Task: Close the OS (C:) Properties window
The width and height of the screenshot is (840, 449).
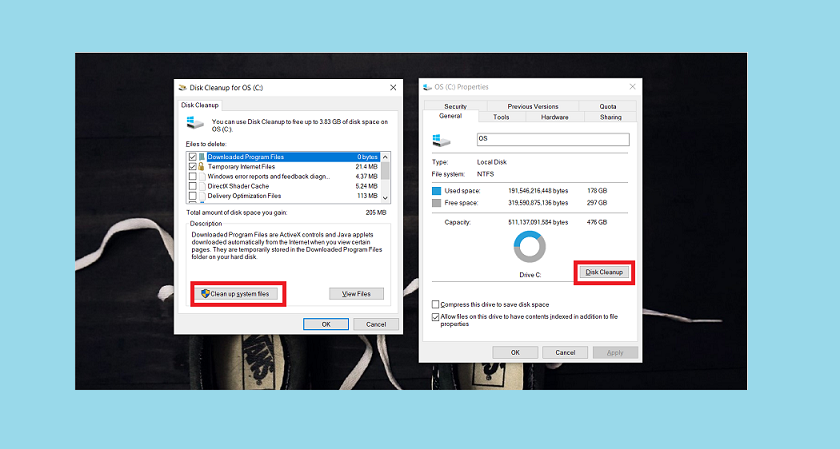Action: coord(632,86)
